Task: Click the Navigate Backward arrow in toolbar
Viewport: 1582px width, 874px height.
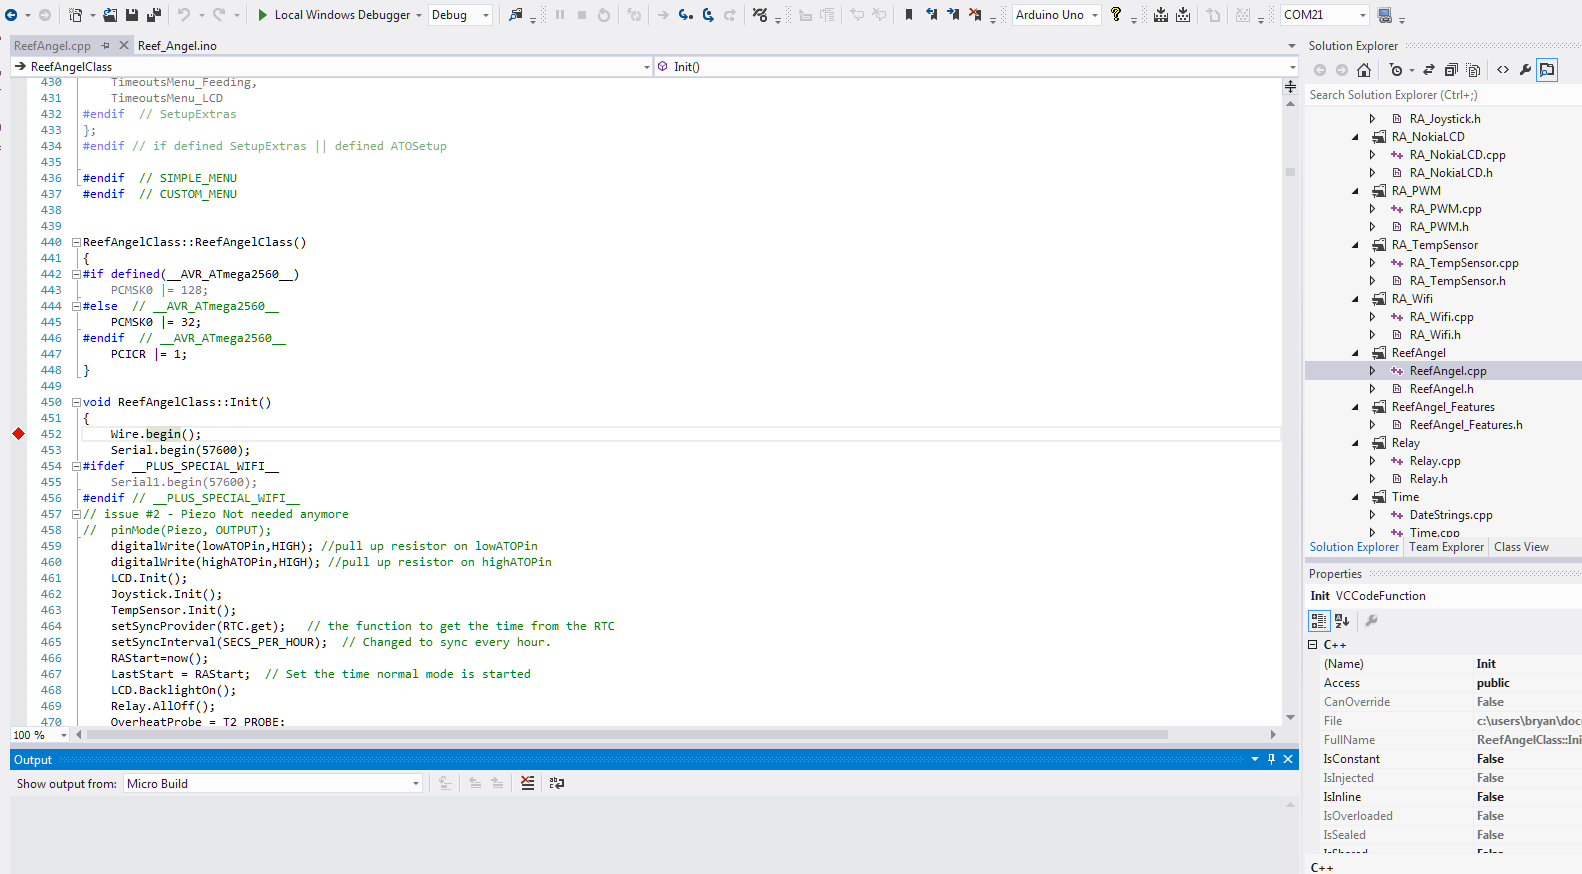Action: (x=11, y=15)
